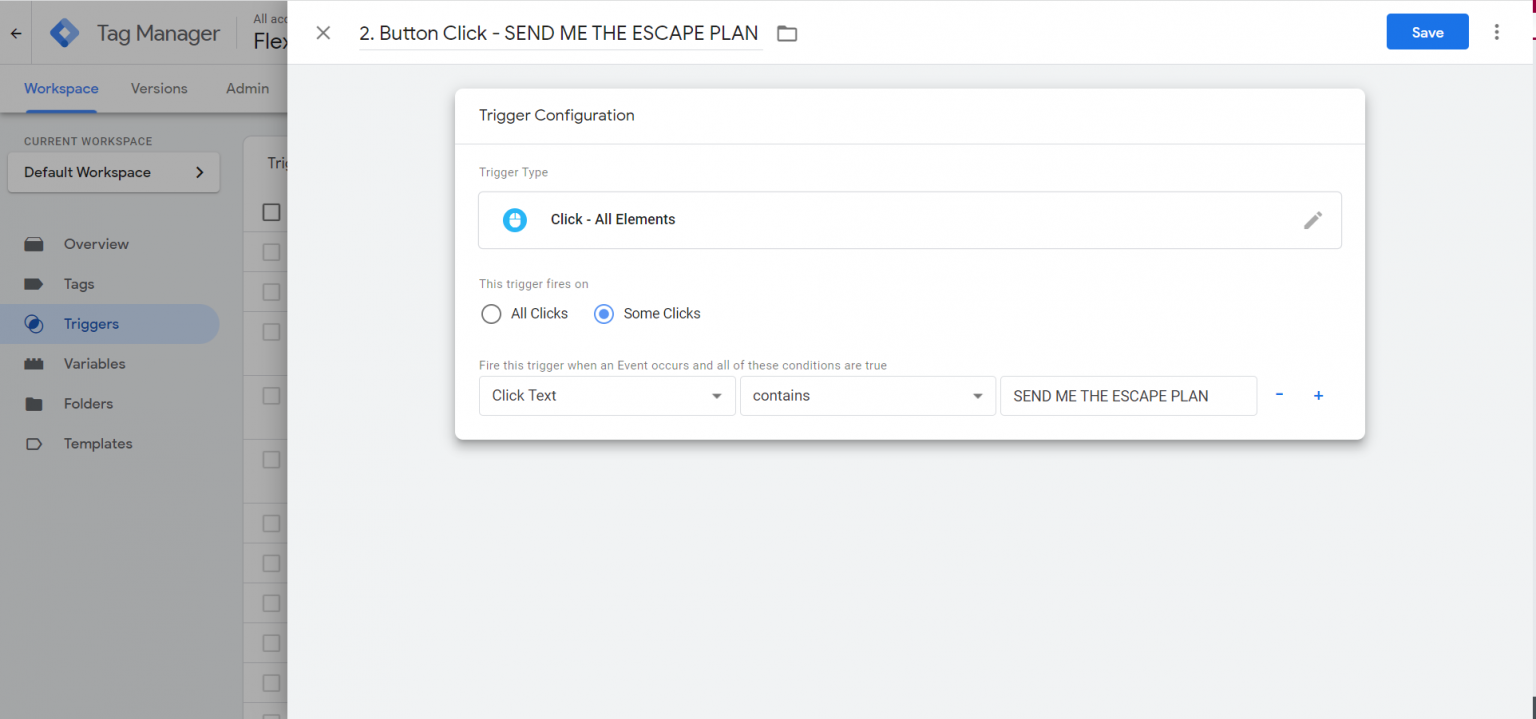Edit the SEND ME THE ESCAPE PLAN condition value

coord(1128,395)
